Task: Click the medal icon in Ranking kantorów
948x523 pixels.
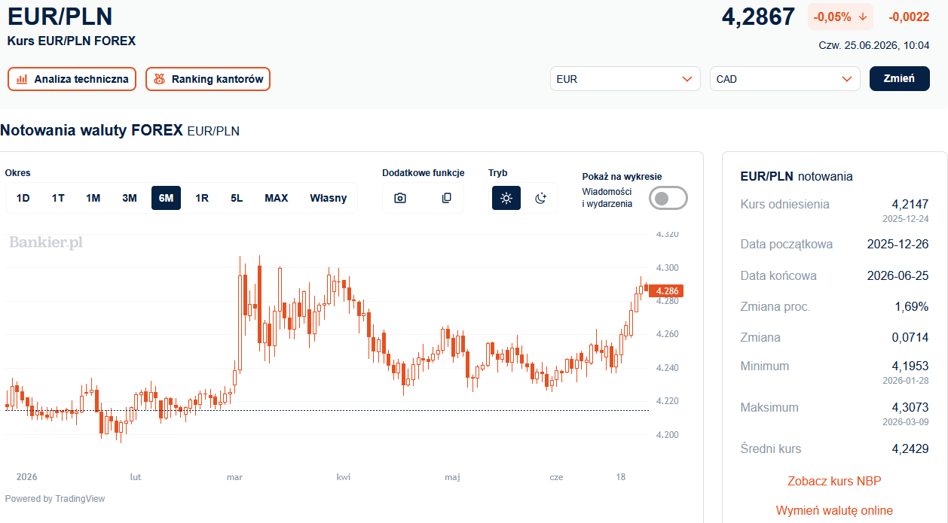Action: click(159, 79)
